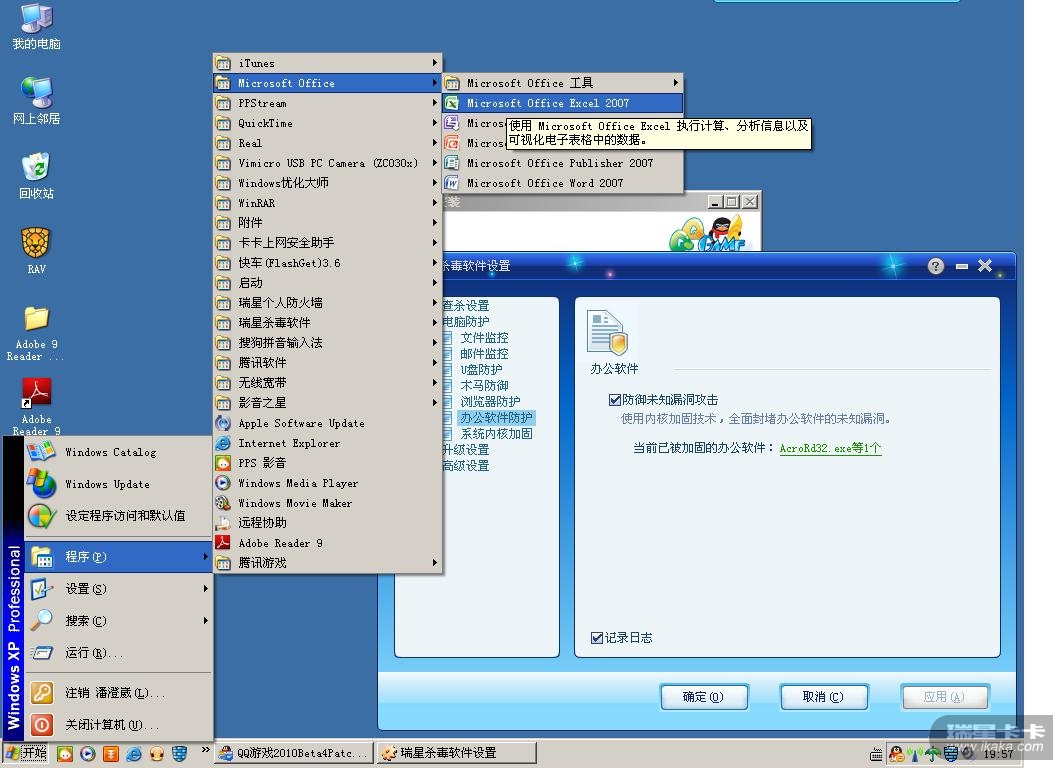Open Network Neighborhood desktop icon
The height and width of the screenshot is (768, 1064).
pyautogui.click(x=37, y=100)
